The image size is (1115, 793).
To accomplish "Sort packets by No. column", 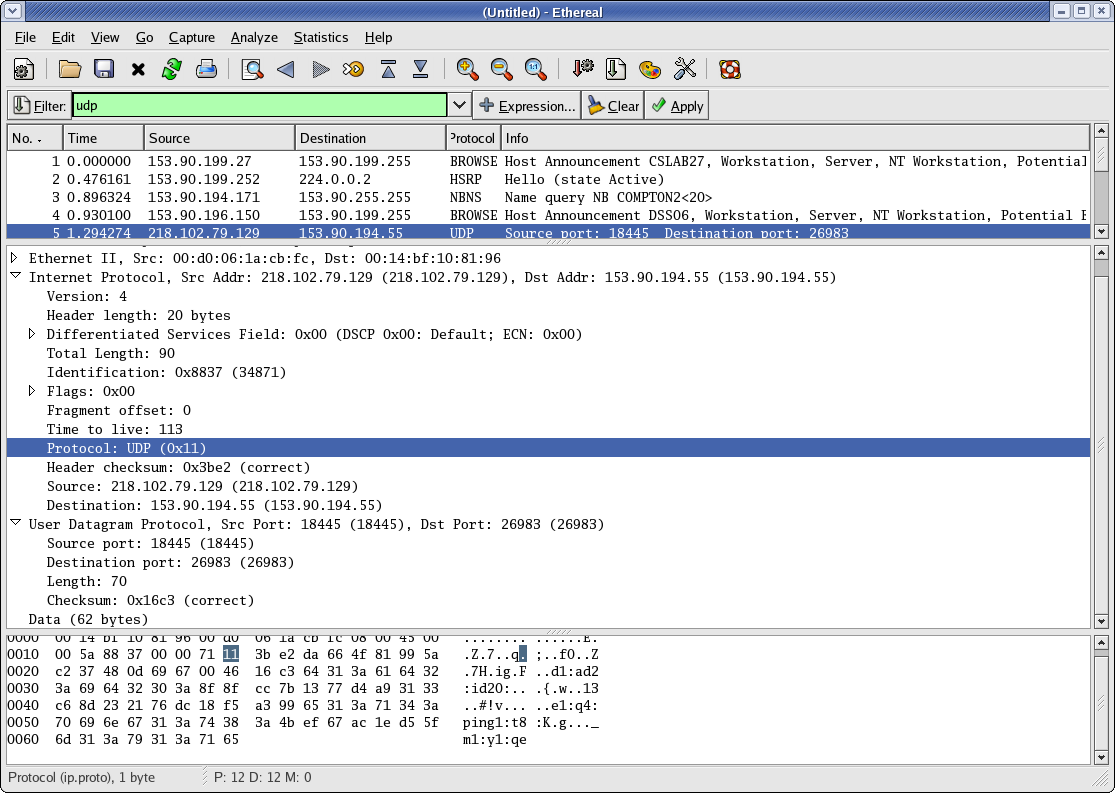I will point(35,138).
